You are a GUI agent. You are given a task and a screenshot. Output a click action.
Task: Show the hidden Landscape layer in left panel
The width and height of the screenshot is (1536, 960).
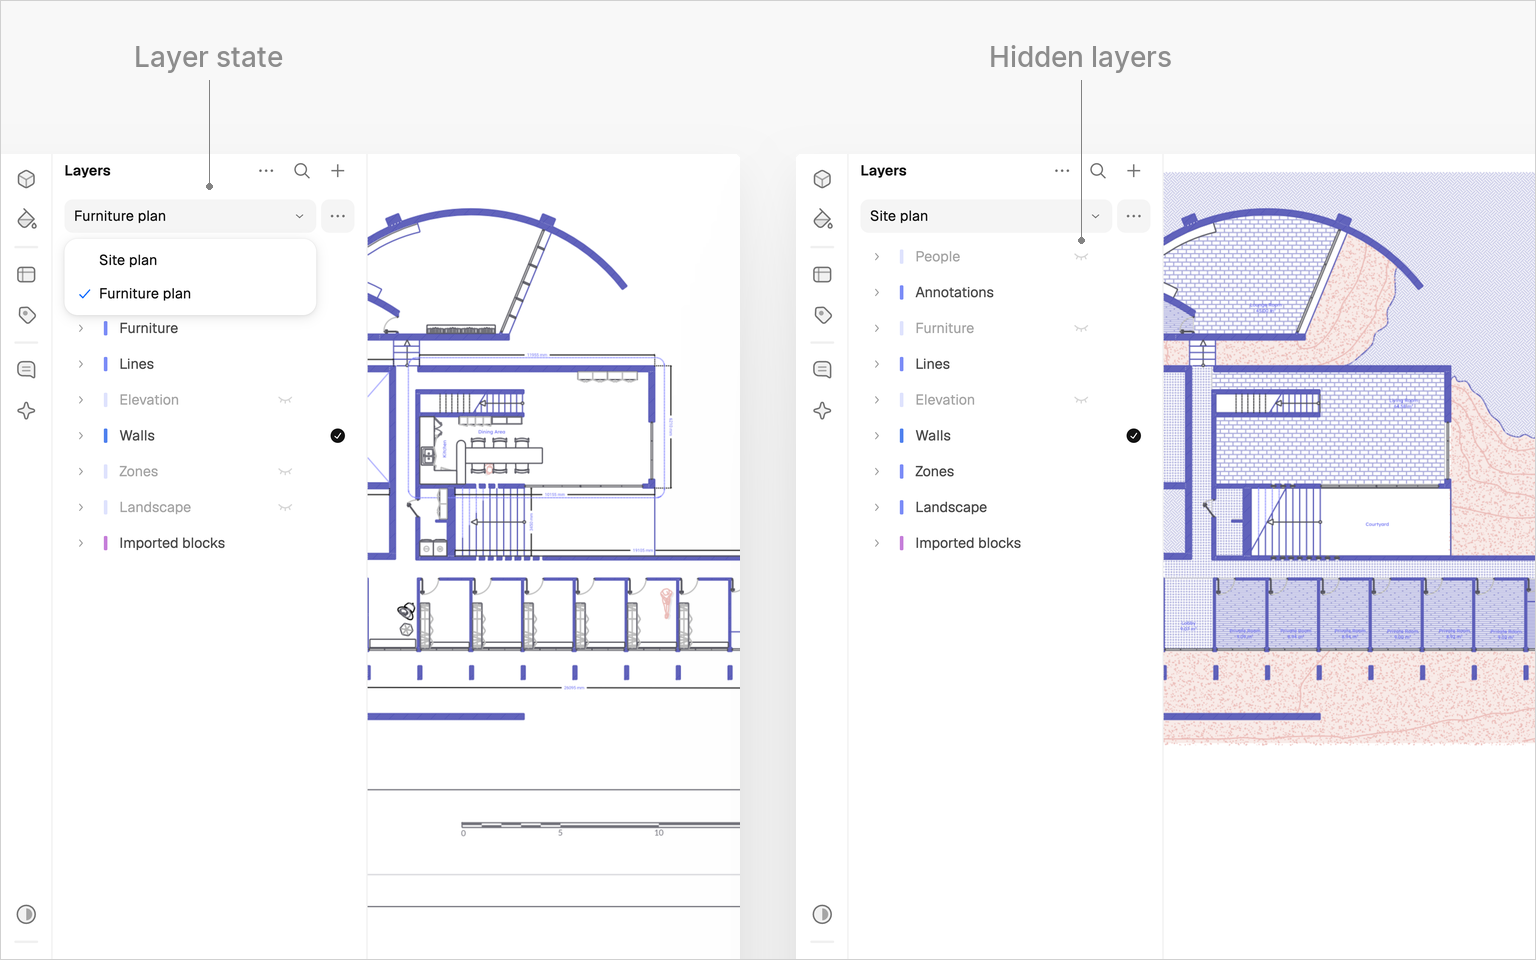(285, 508)
